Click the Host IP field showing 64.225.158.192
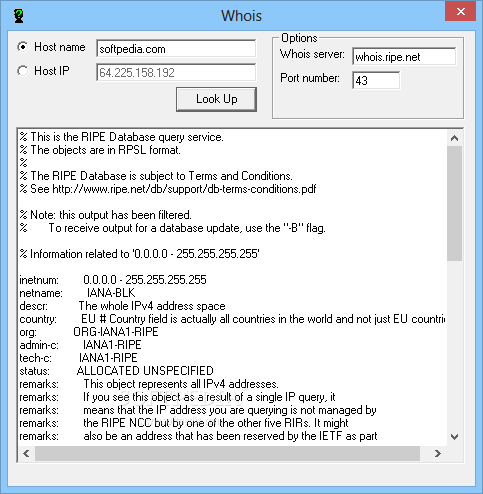483x494 pixels. click(176, 72)
